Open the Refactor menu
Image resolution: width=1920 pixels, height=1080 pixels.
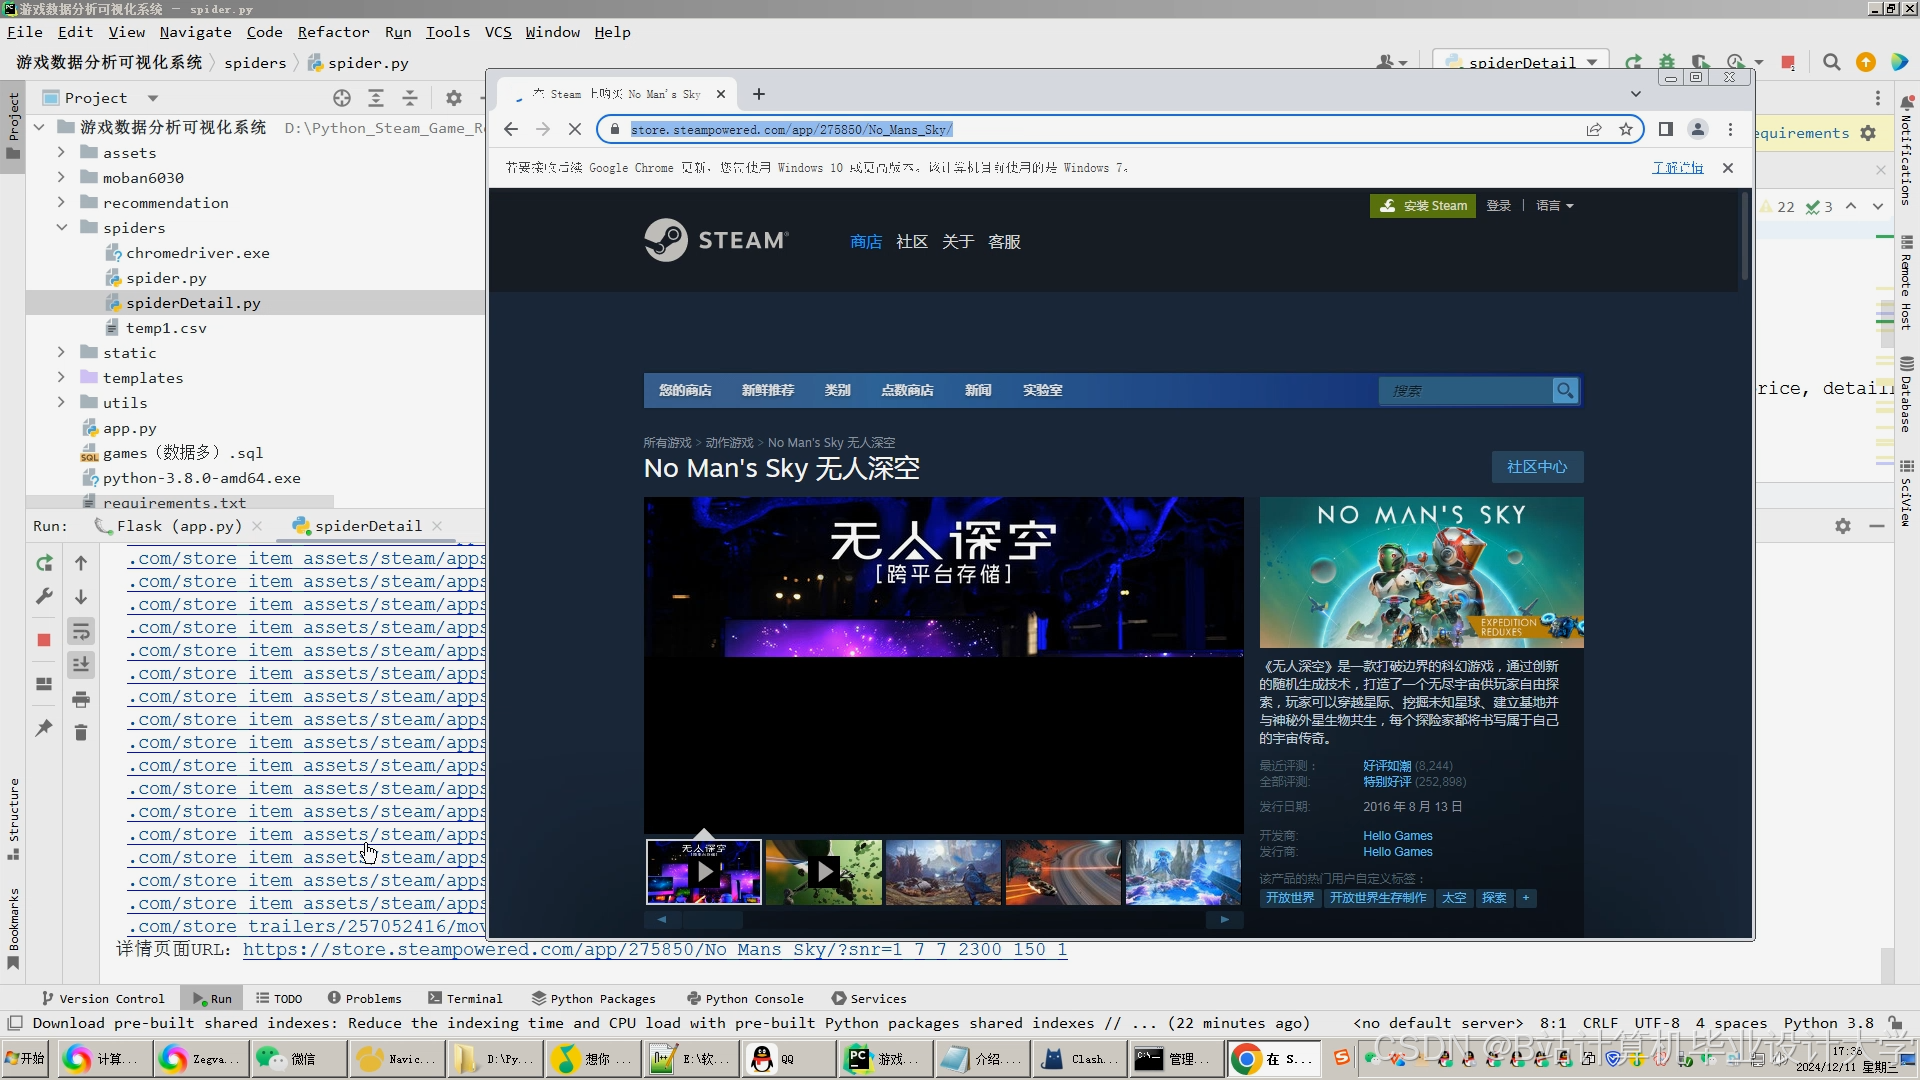(334, 32)
